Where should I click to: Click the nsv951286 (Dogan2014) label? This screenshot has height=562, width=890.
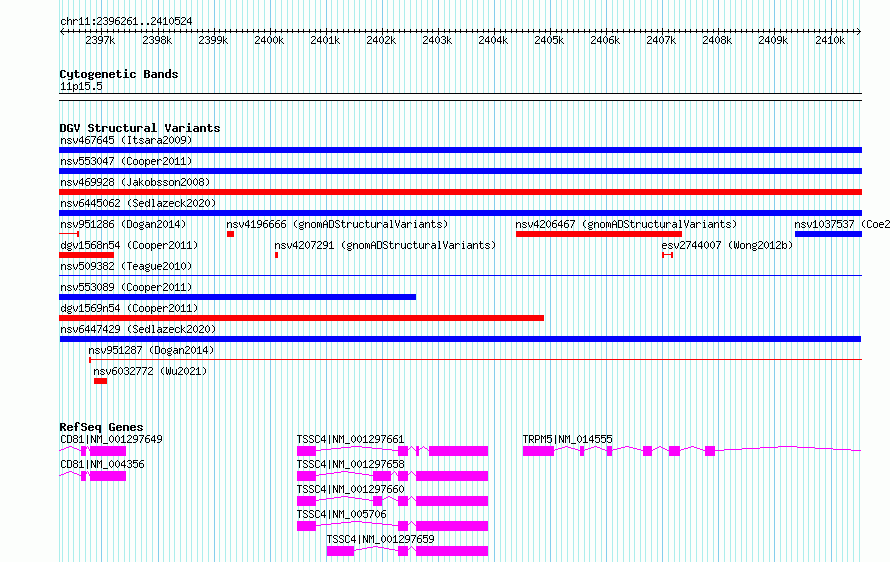tap(123, 224)
